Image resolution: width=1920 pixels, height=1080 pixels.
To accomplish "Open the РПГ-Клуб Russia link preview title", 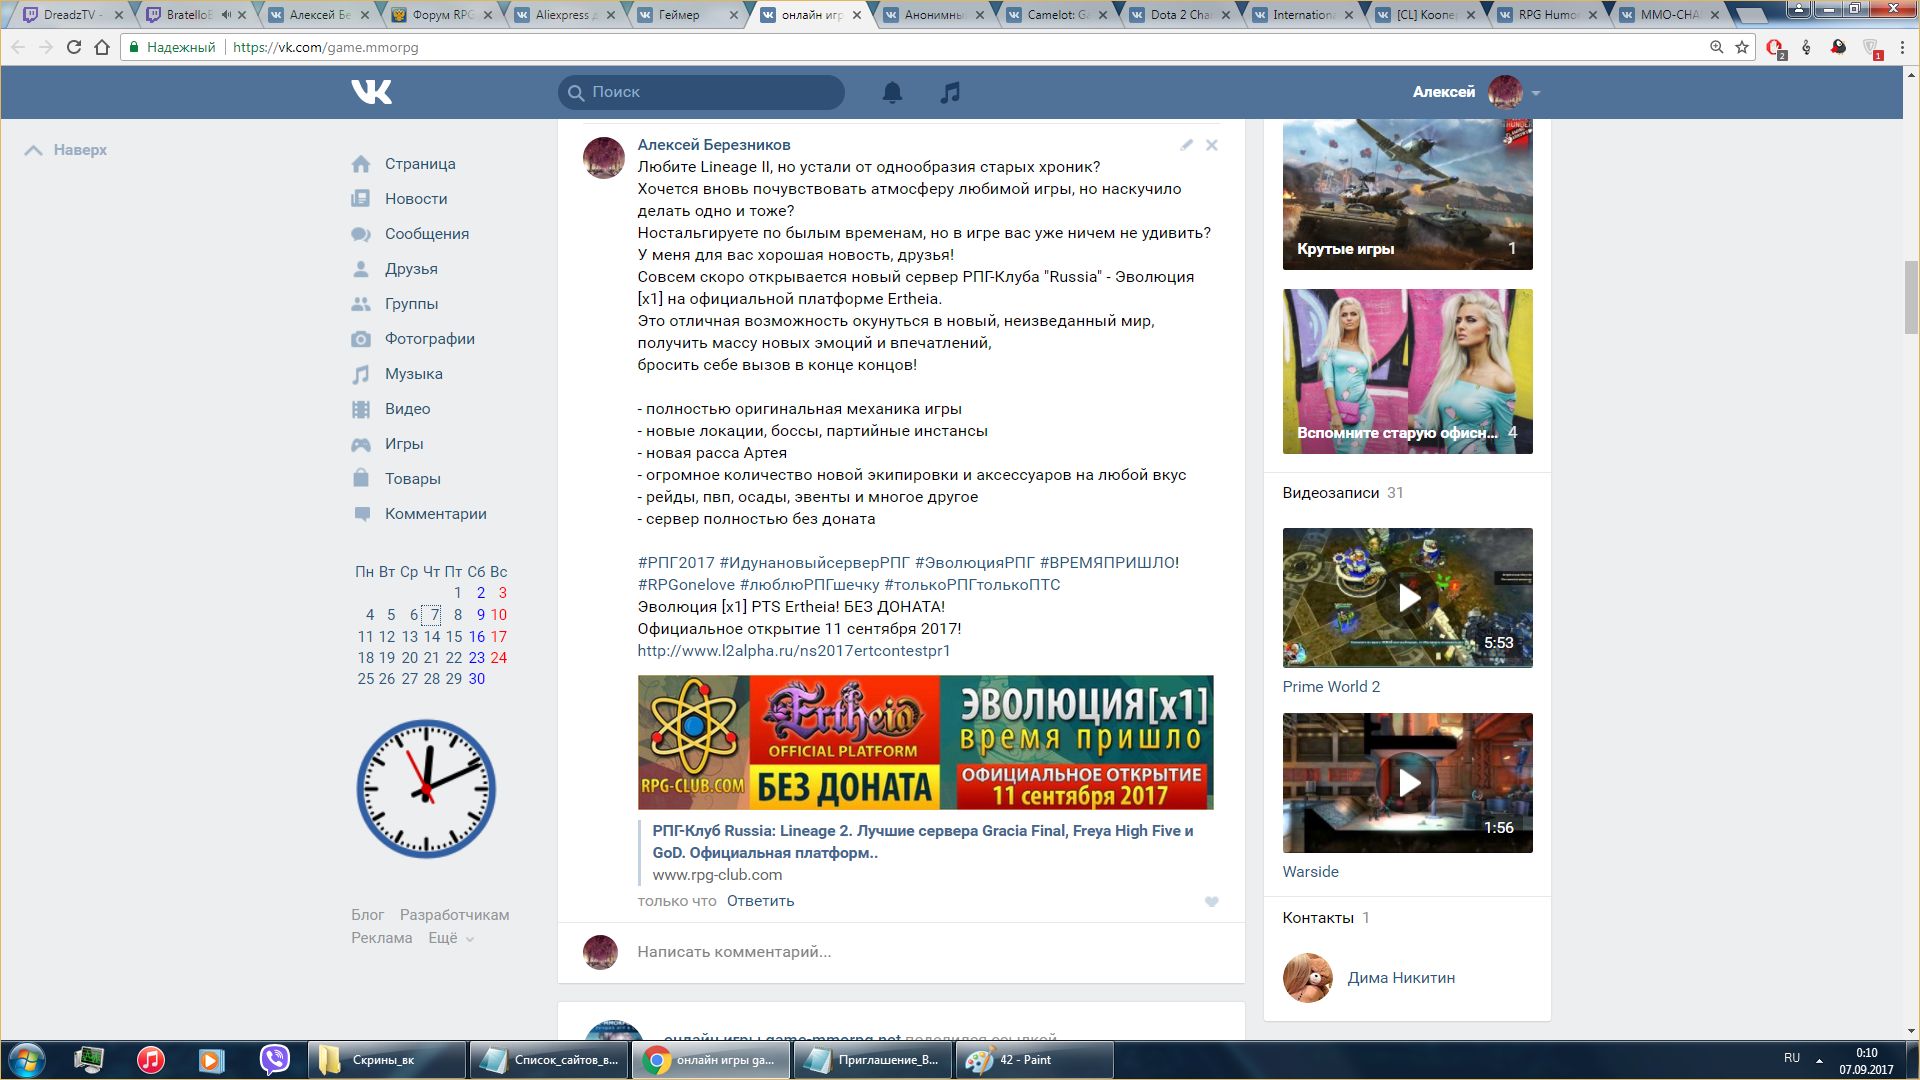I will (922, 842).
